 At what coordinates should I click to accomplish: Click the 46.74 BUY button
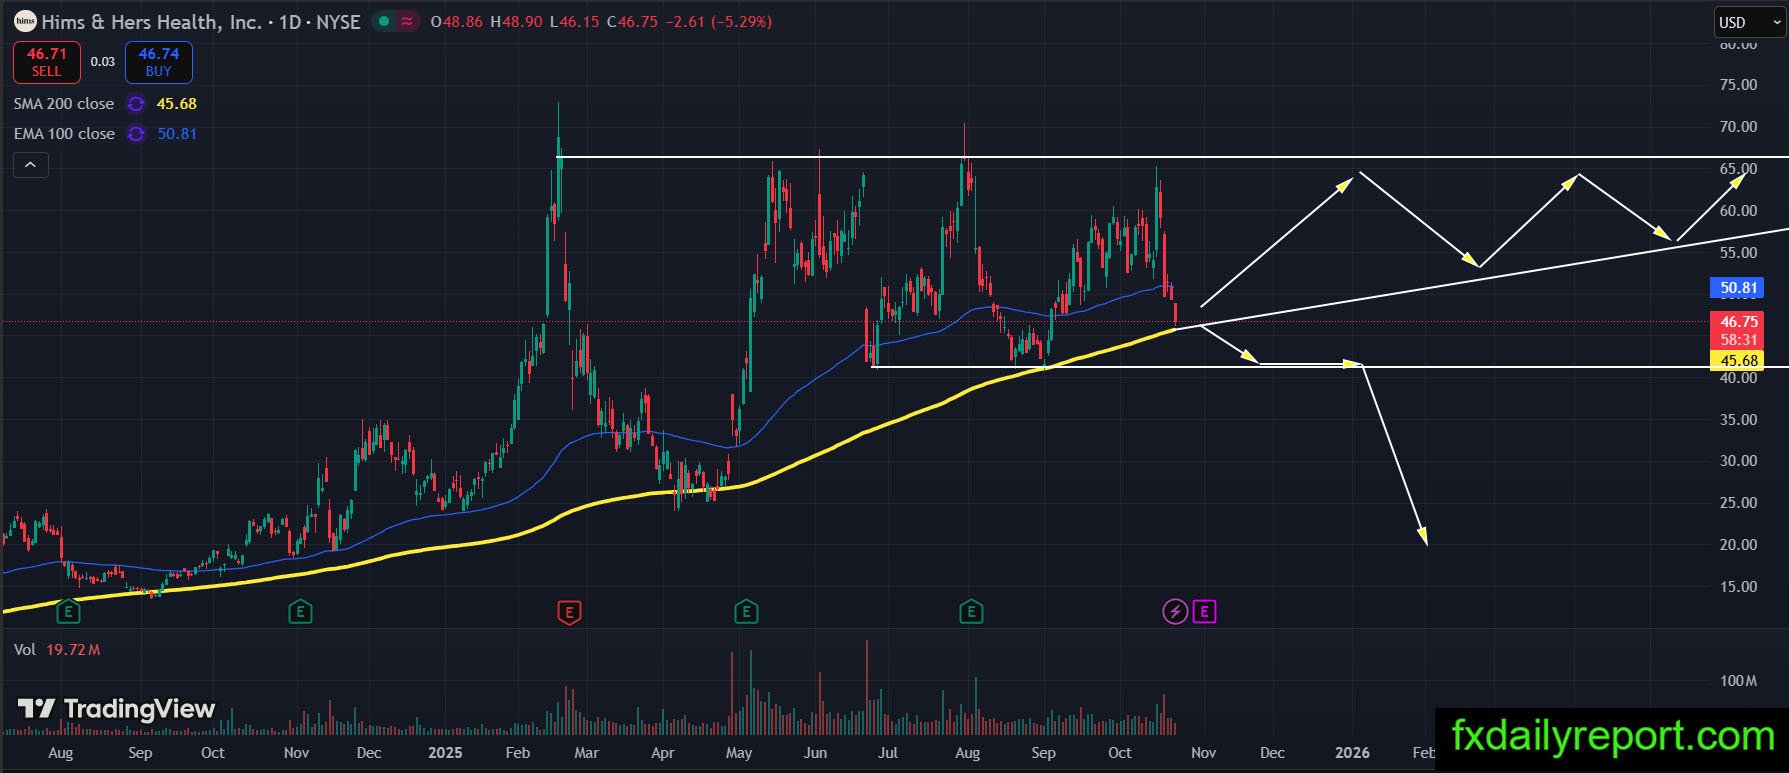pos(159,62)
